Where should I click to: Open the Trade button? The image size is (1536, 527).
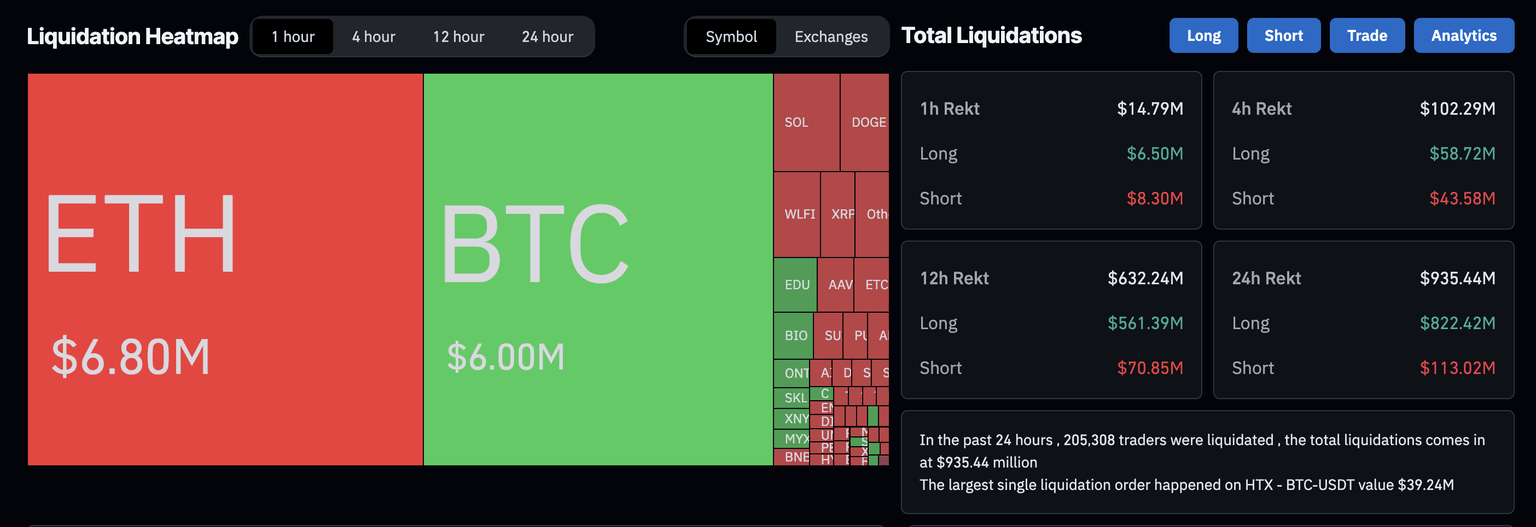pyautogui.click(x=1366, y=36)
